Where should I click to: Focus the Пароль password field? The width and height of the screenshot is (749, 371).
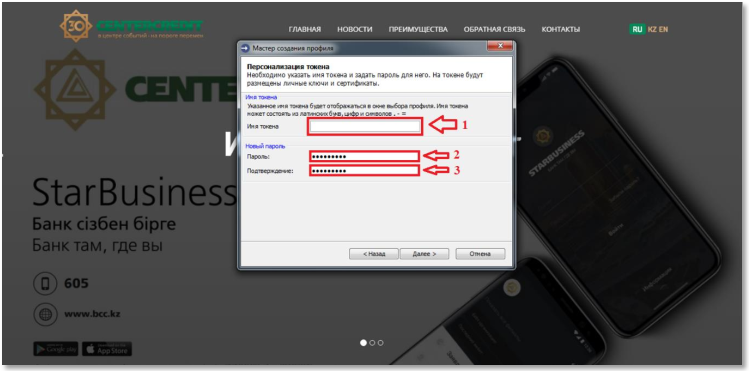364,156
